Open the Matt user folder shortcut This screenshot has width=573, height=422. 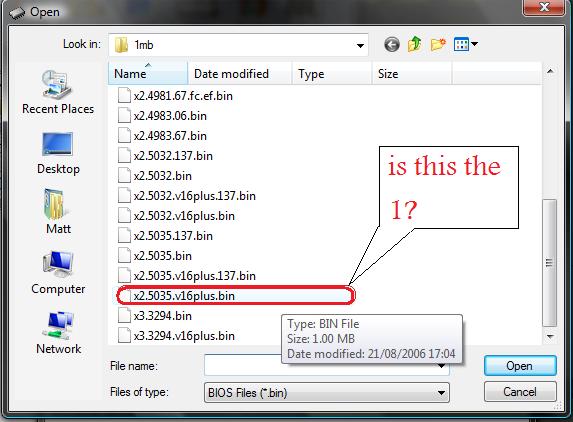58,212
